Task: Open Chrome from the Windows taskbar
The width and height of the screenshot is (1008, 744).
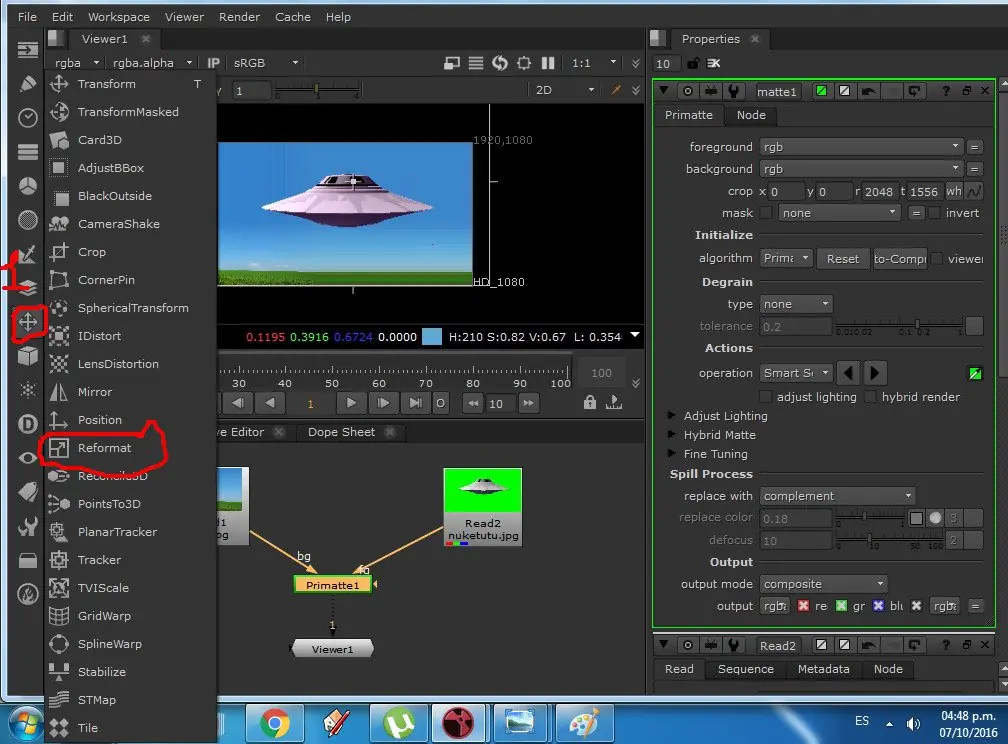Action: [x=275, y=724]
